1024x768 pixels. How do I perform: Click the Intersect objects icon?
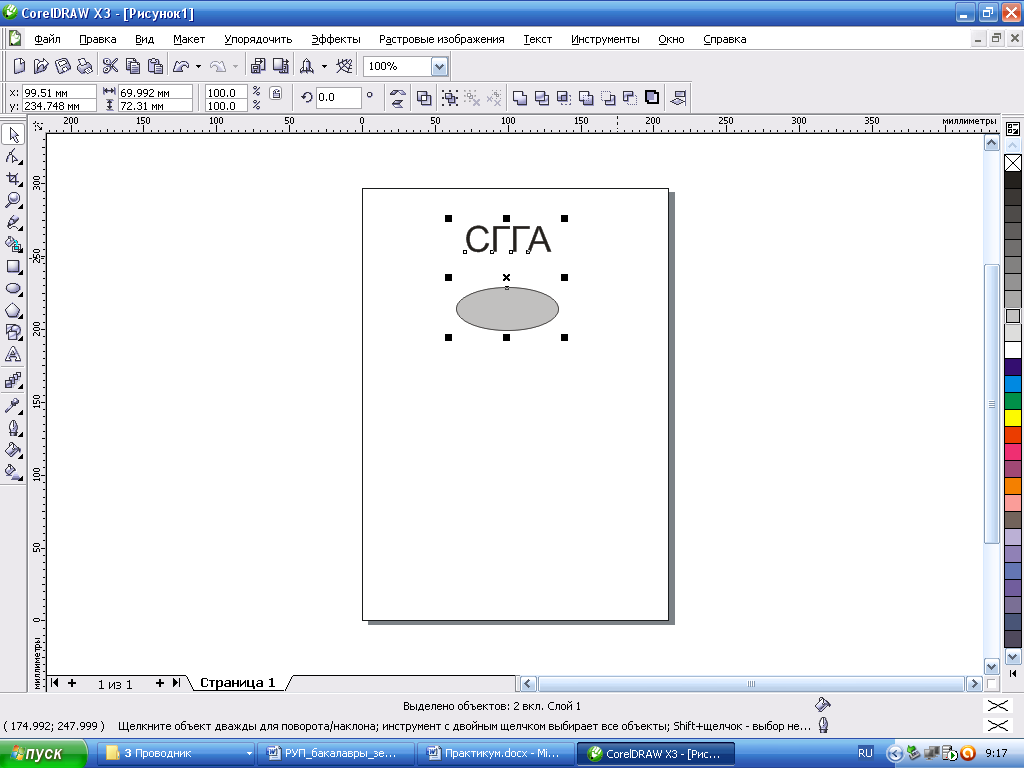click(x=564, y=98)
